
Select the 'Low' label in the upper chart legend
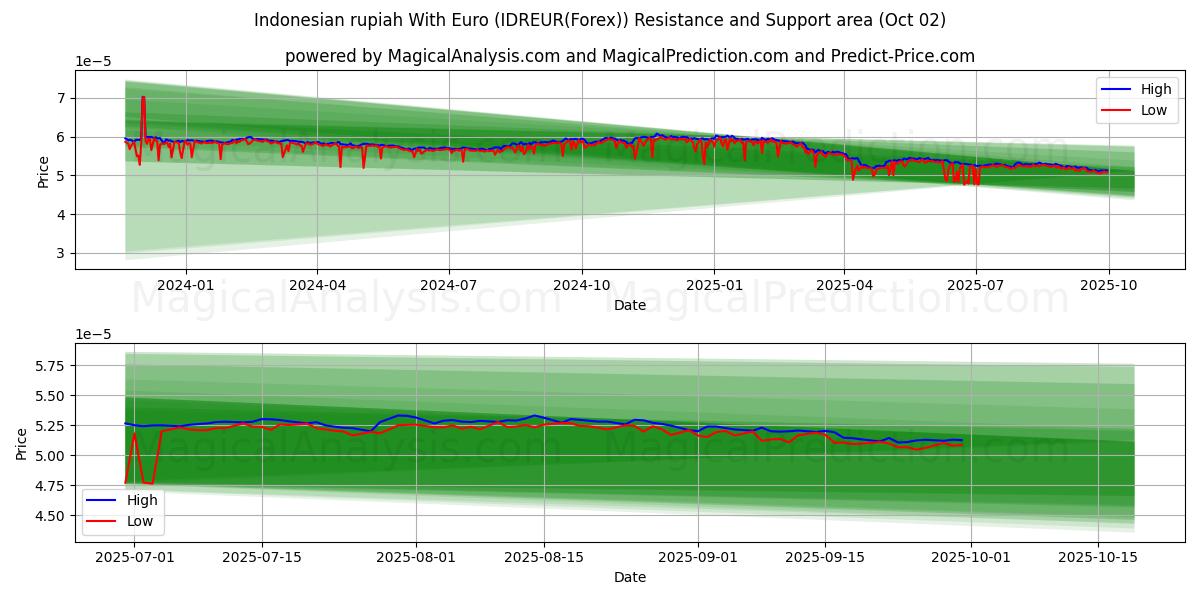pos(1153,110)
